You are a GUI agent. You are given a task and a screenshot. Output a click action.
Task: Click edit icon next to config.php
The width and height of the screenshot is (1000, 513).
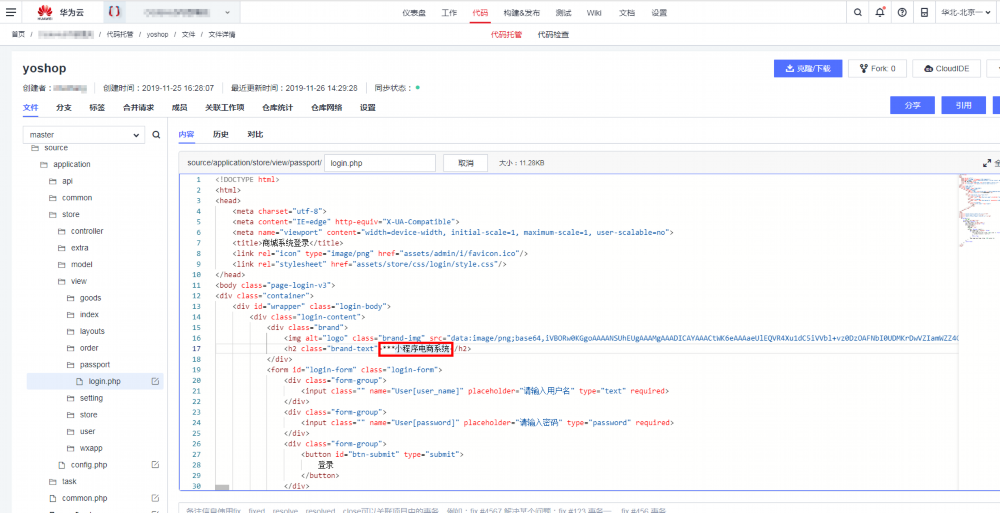pos(155,465)
